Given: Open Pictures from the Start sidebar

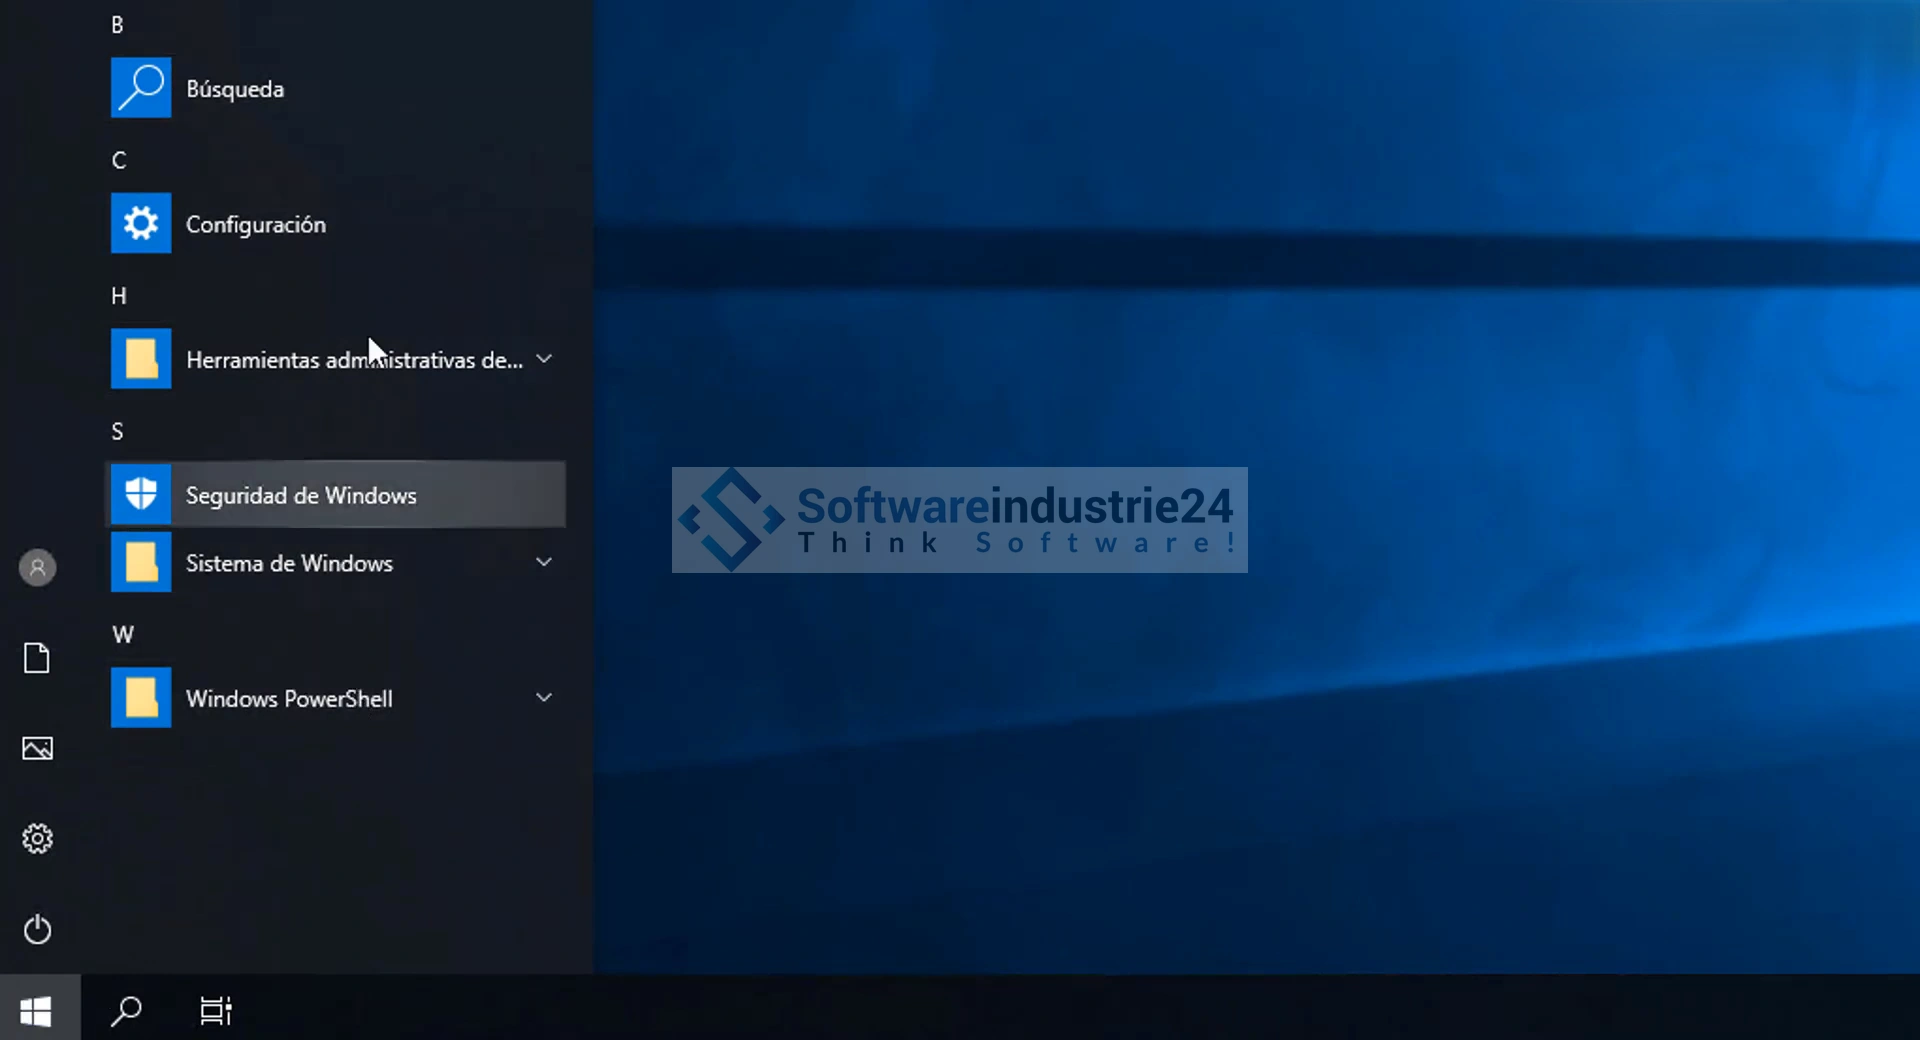Looking at the screenshot, I should tap(38, 748).
